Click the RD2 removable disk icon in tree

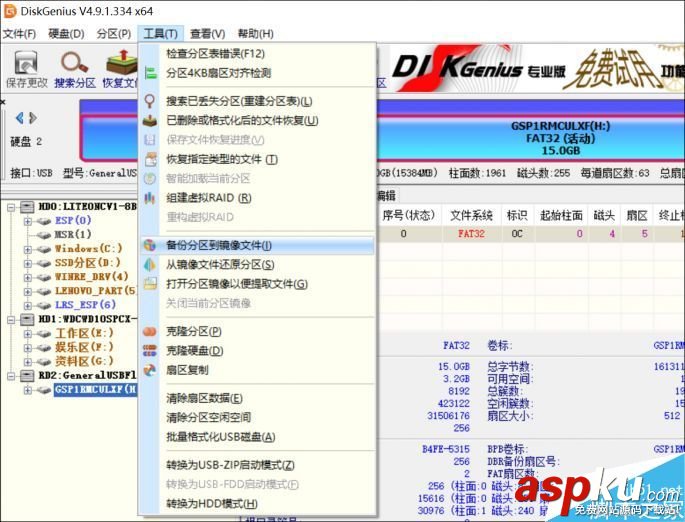click(28, 376)
